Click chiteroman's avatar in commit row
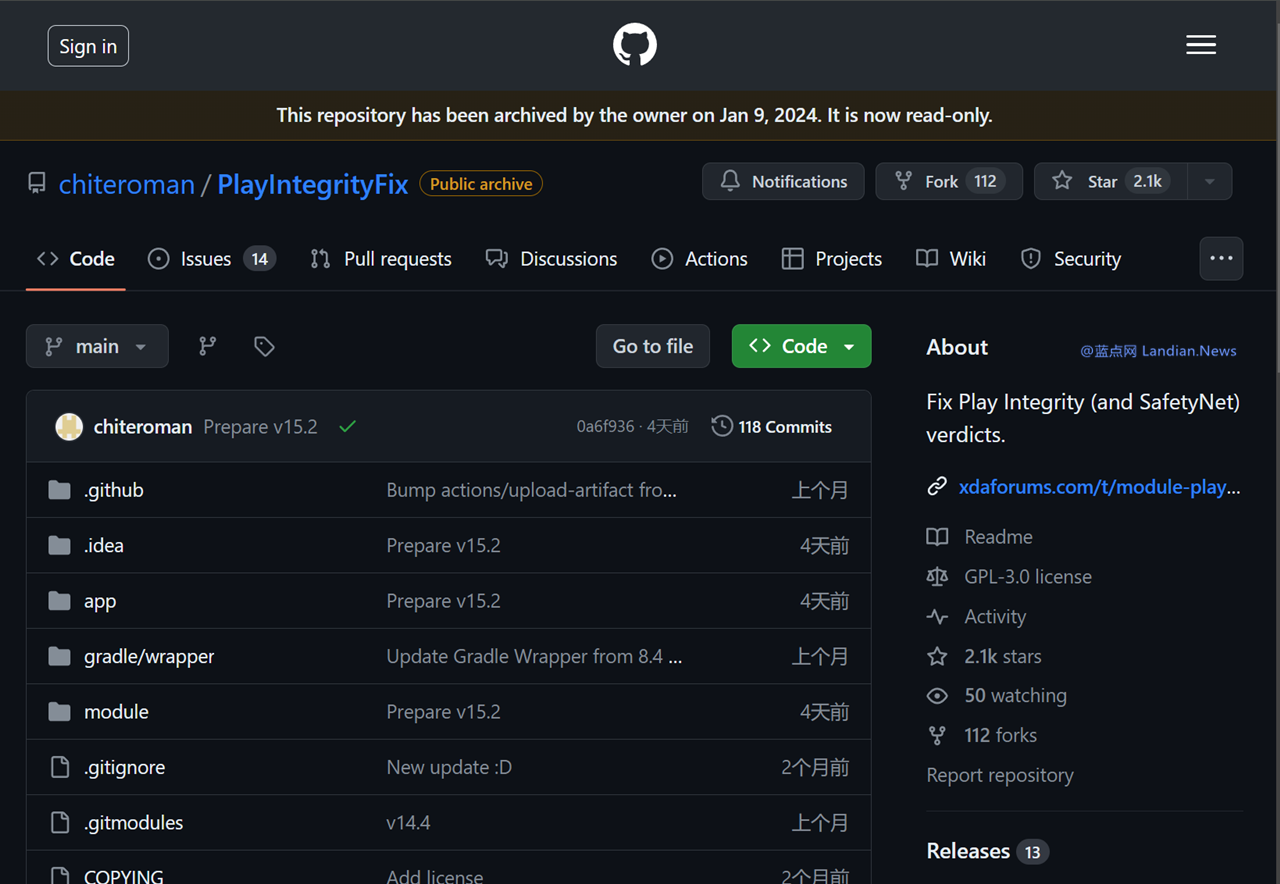This screenshot has height=884, width=1280. 69,427
